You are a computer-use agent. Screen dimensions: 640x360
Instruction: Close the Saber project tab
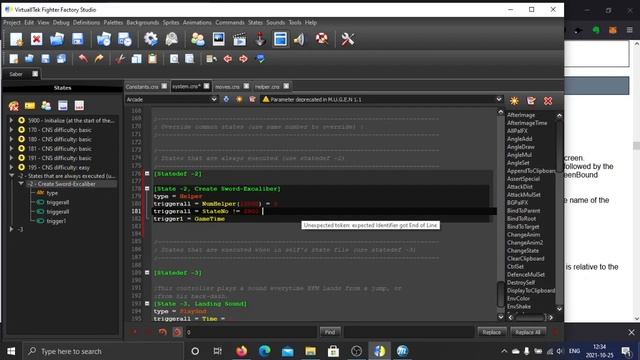click(35, 74)
